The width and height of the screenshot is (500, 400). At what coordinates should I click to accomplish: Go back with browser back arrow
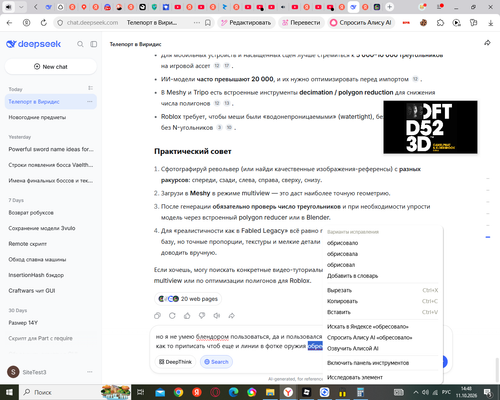[9, 23]
